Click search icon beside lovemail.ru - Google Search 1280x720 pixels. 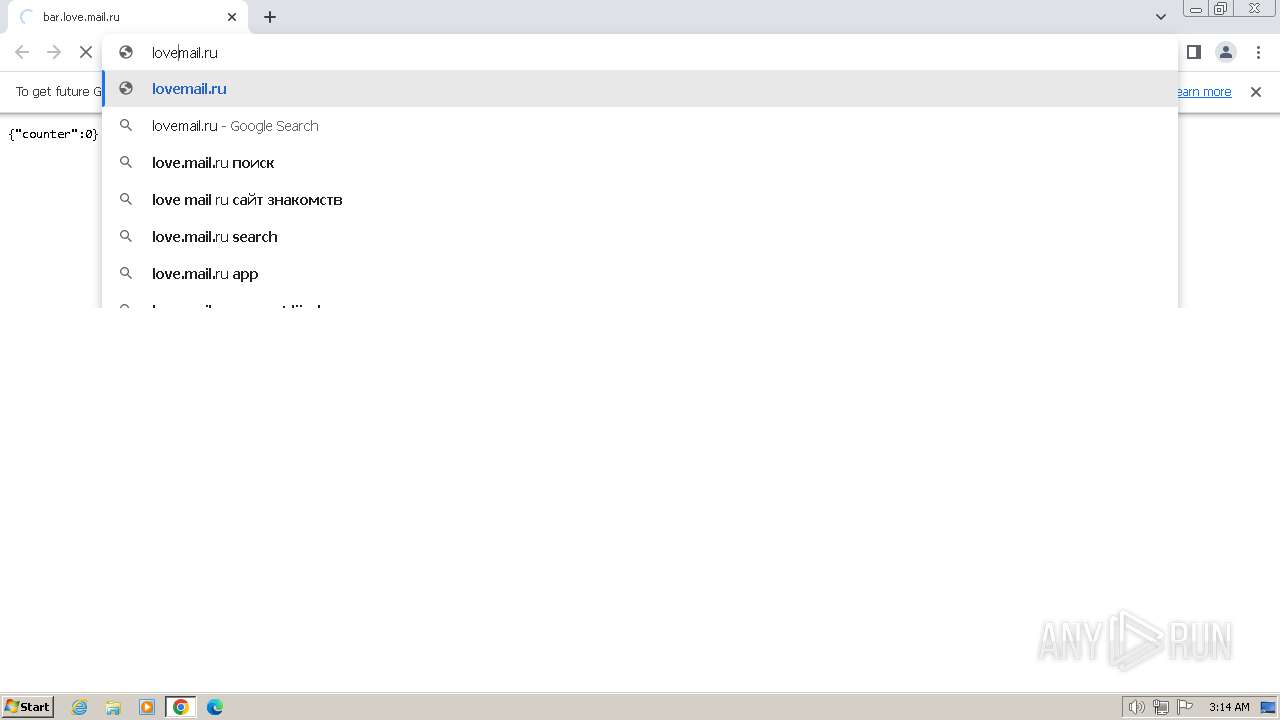(126, 126)
